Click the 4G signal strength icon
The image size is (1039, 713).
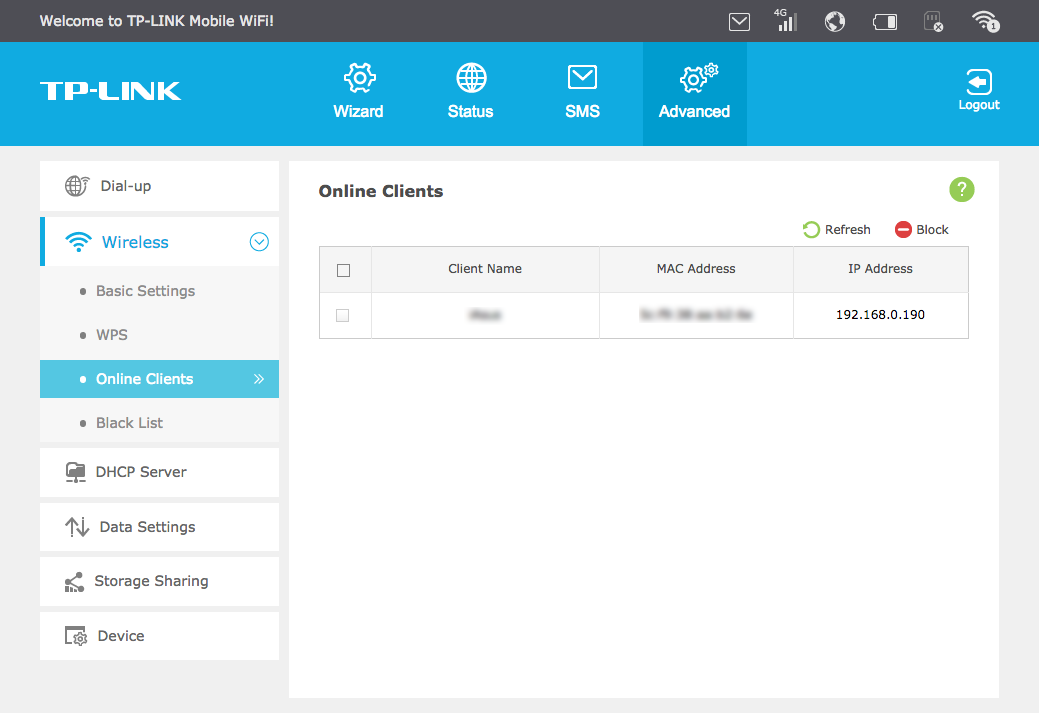pyautogui.click(x=786, y=21)
